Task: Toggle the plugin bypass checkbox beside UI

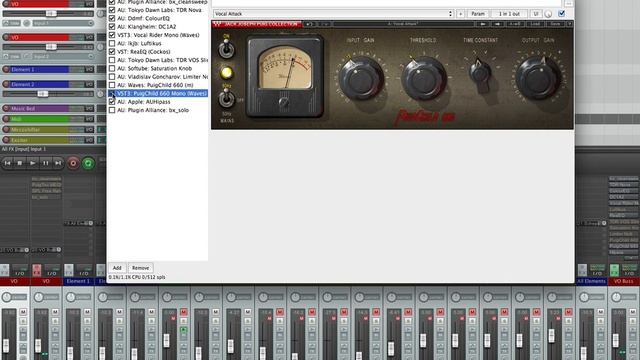Action: pyautogui.click(x=562, y=13)
